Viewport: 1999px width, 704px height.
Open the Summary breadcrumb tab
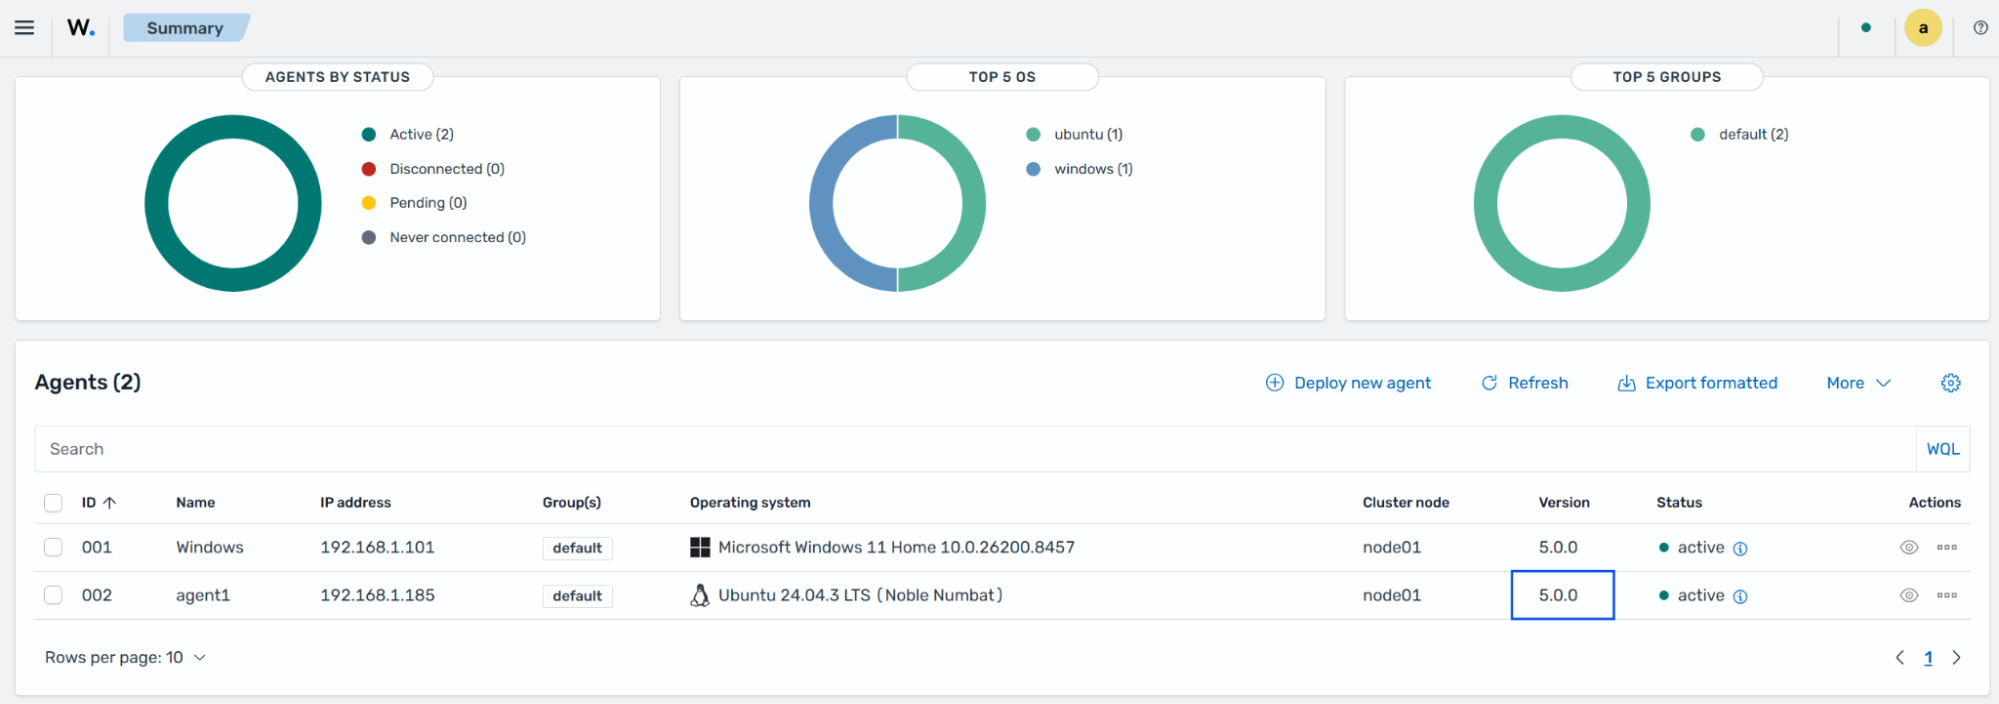coord(185,28)
